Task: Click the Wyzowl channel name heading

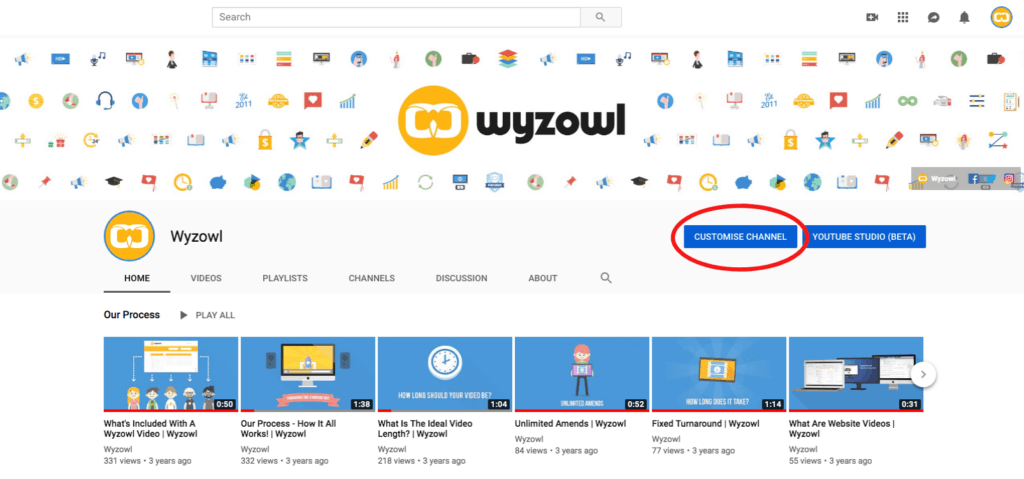Action: (197, 237)
